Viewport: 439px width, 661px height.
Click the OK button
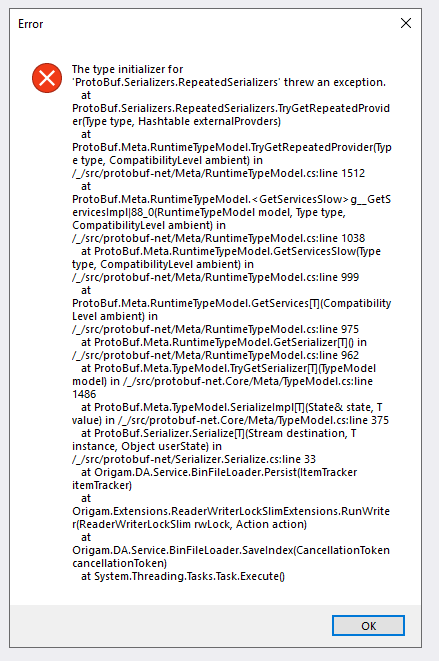(368, 626)
